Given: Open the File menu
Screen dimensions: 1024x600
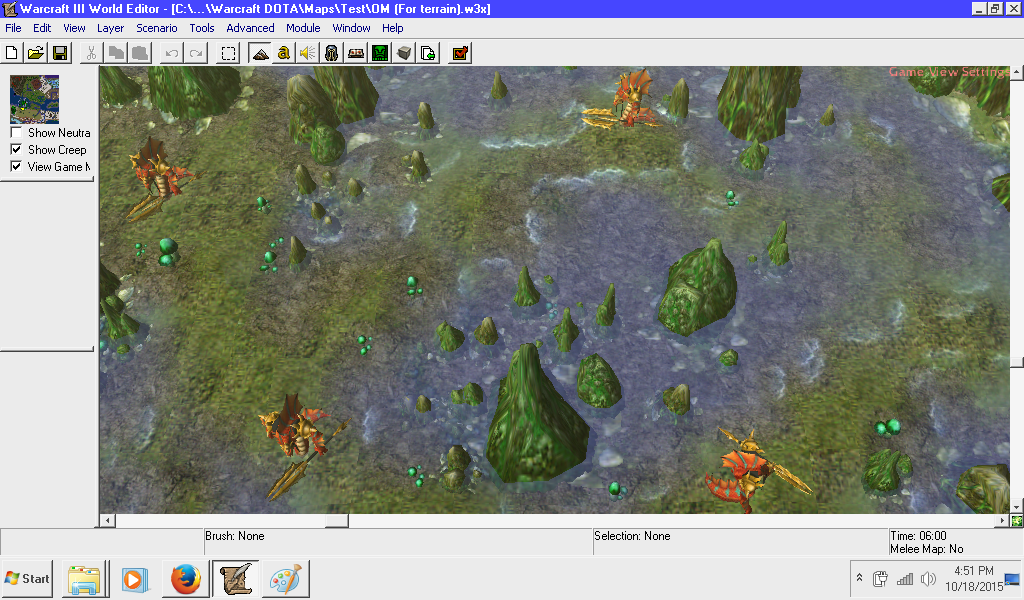Looking at the screenshot, I should pyautogui.click(x=13, y=28).
